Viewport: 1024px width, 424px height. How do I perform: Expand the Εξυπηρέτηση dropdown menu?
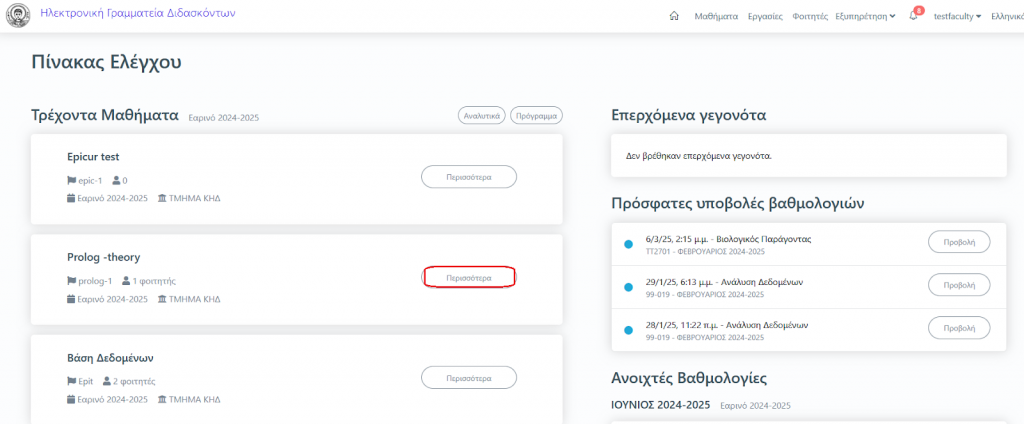click(x=865, y=16)
